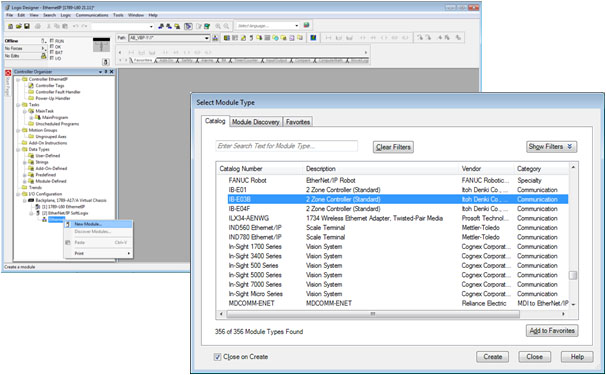Click the vertical scrollbar thumb in catalog list

click(573, 275)
